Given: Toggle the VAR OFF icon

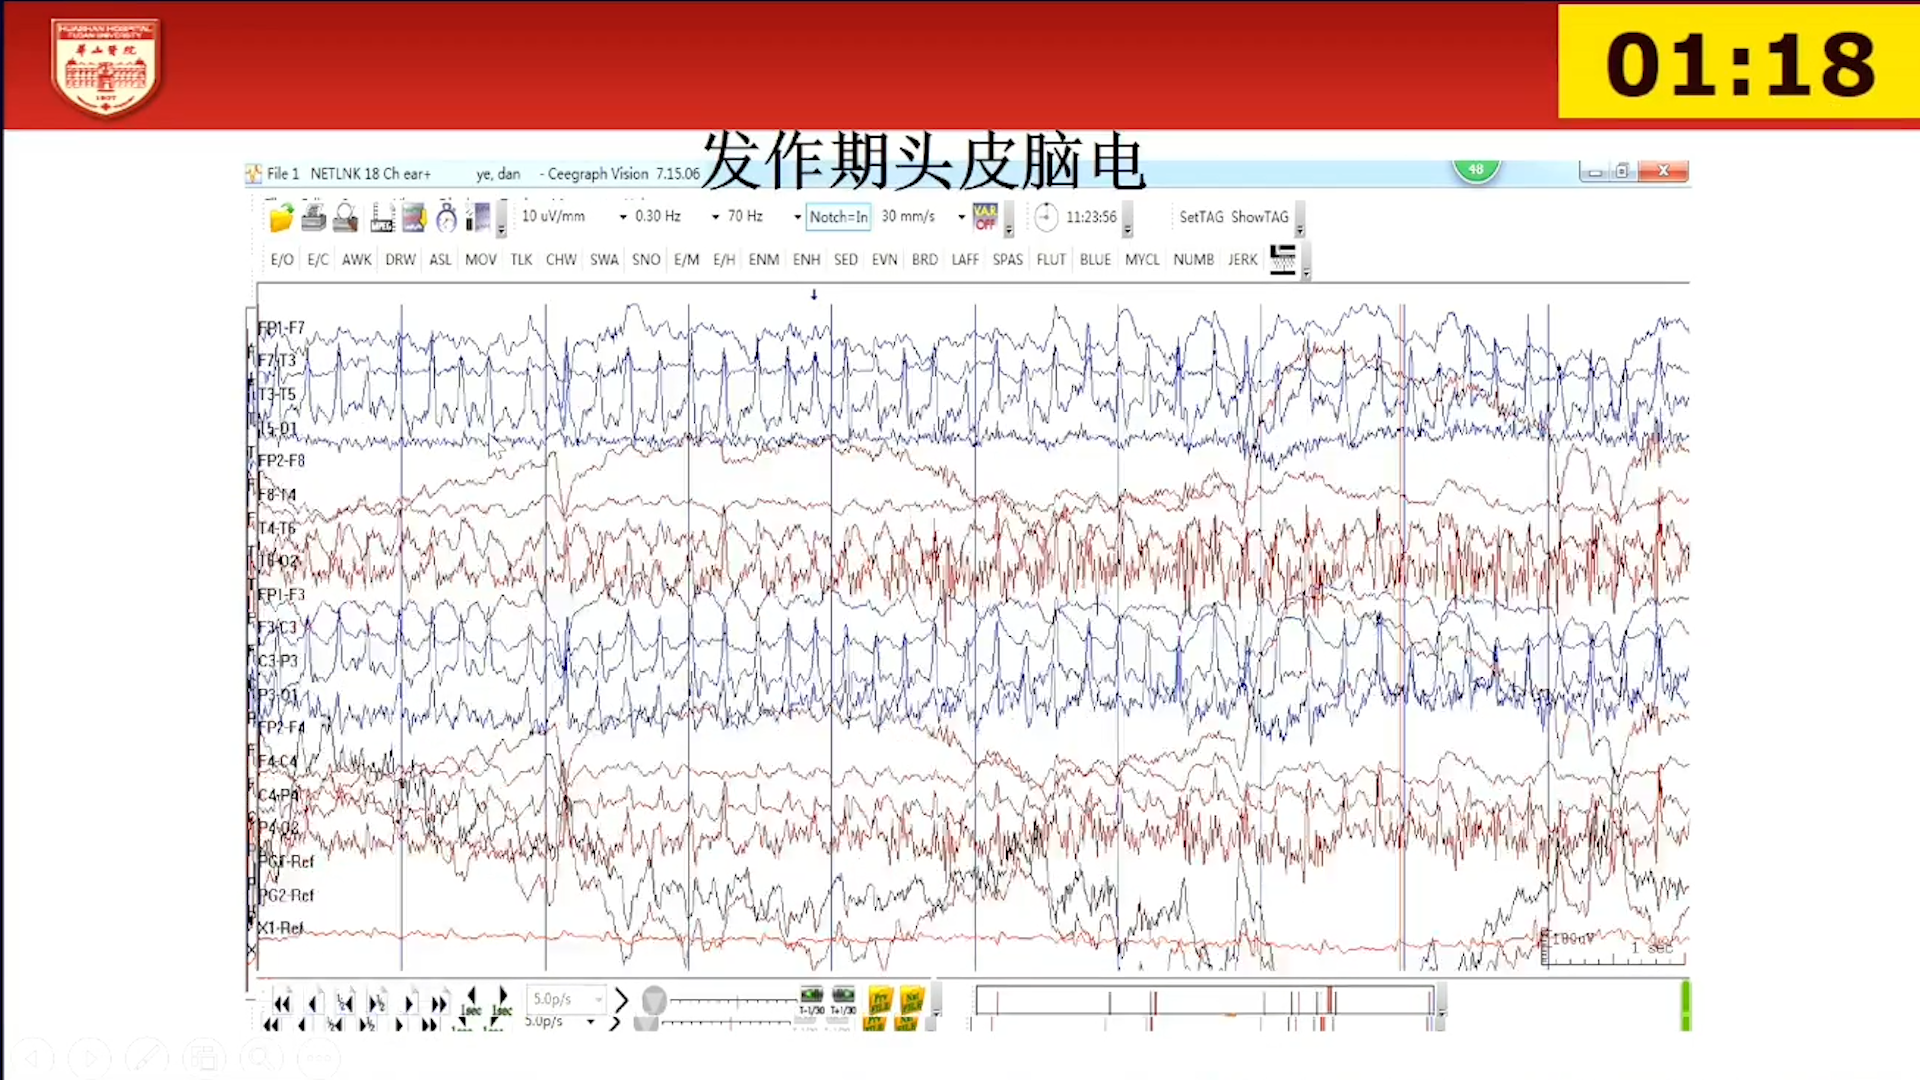Looking at the screenshot, I should (x=985, y=216).
